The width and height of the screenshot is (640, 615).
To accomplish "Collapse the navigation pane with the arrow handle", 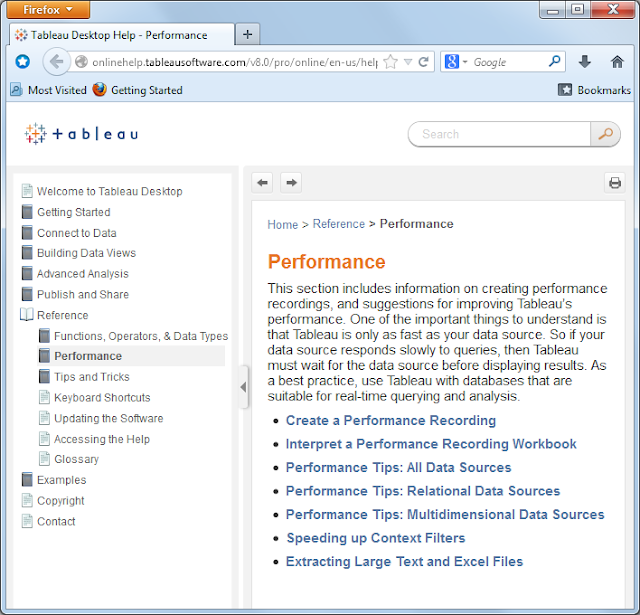I will pos(244,387).
